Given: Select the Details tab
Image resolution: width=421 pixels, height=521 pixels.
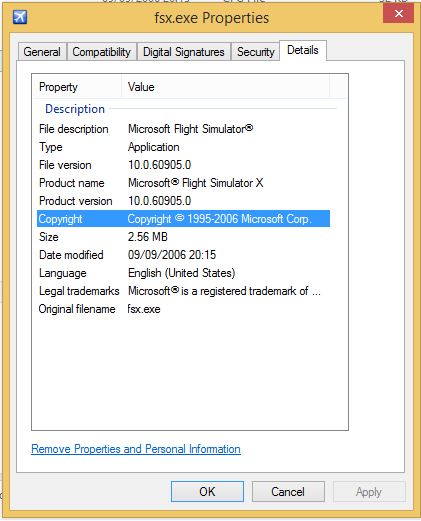Looking at the screenshot, I should (x=303, y=50).
